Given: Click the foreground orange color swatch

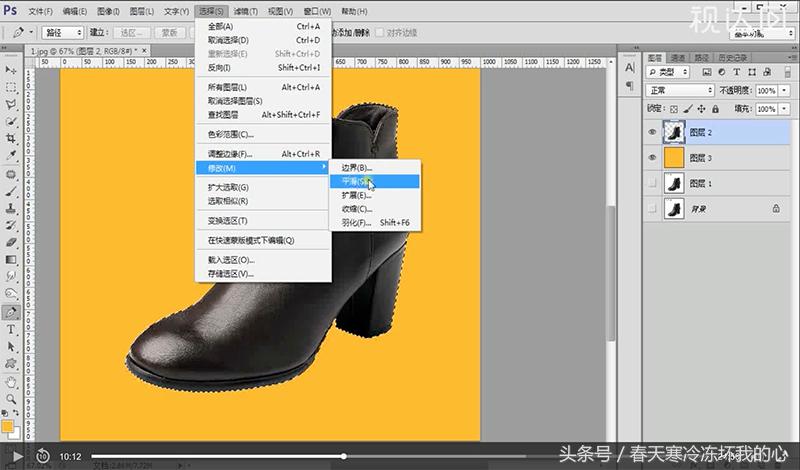Looking at the screenshot, I should pos(7,426).
